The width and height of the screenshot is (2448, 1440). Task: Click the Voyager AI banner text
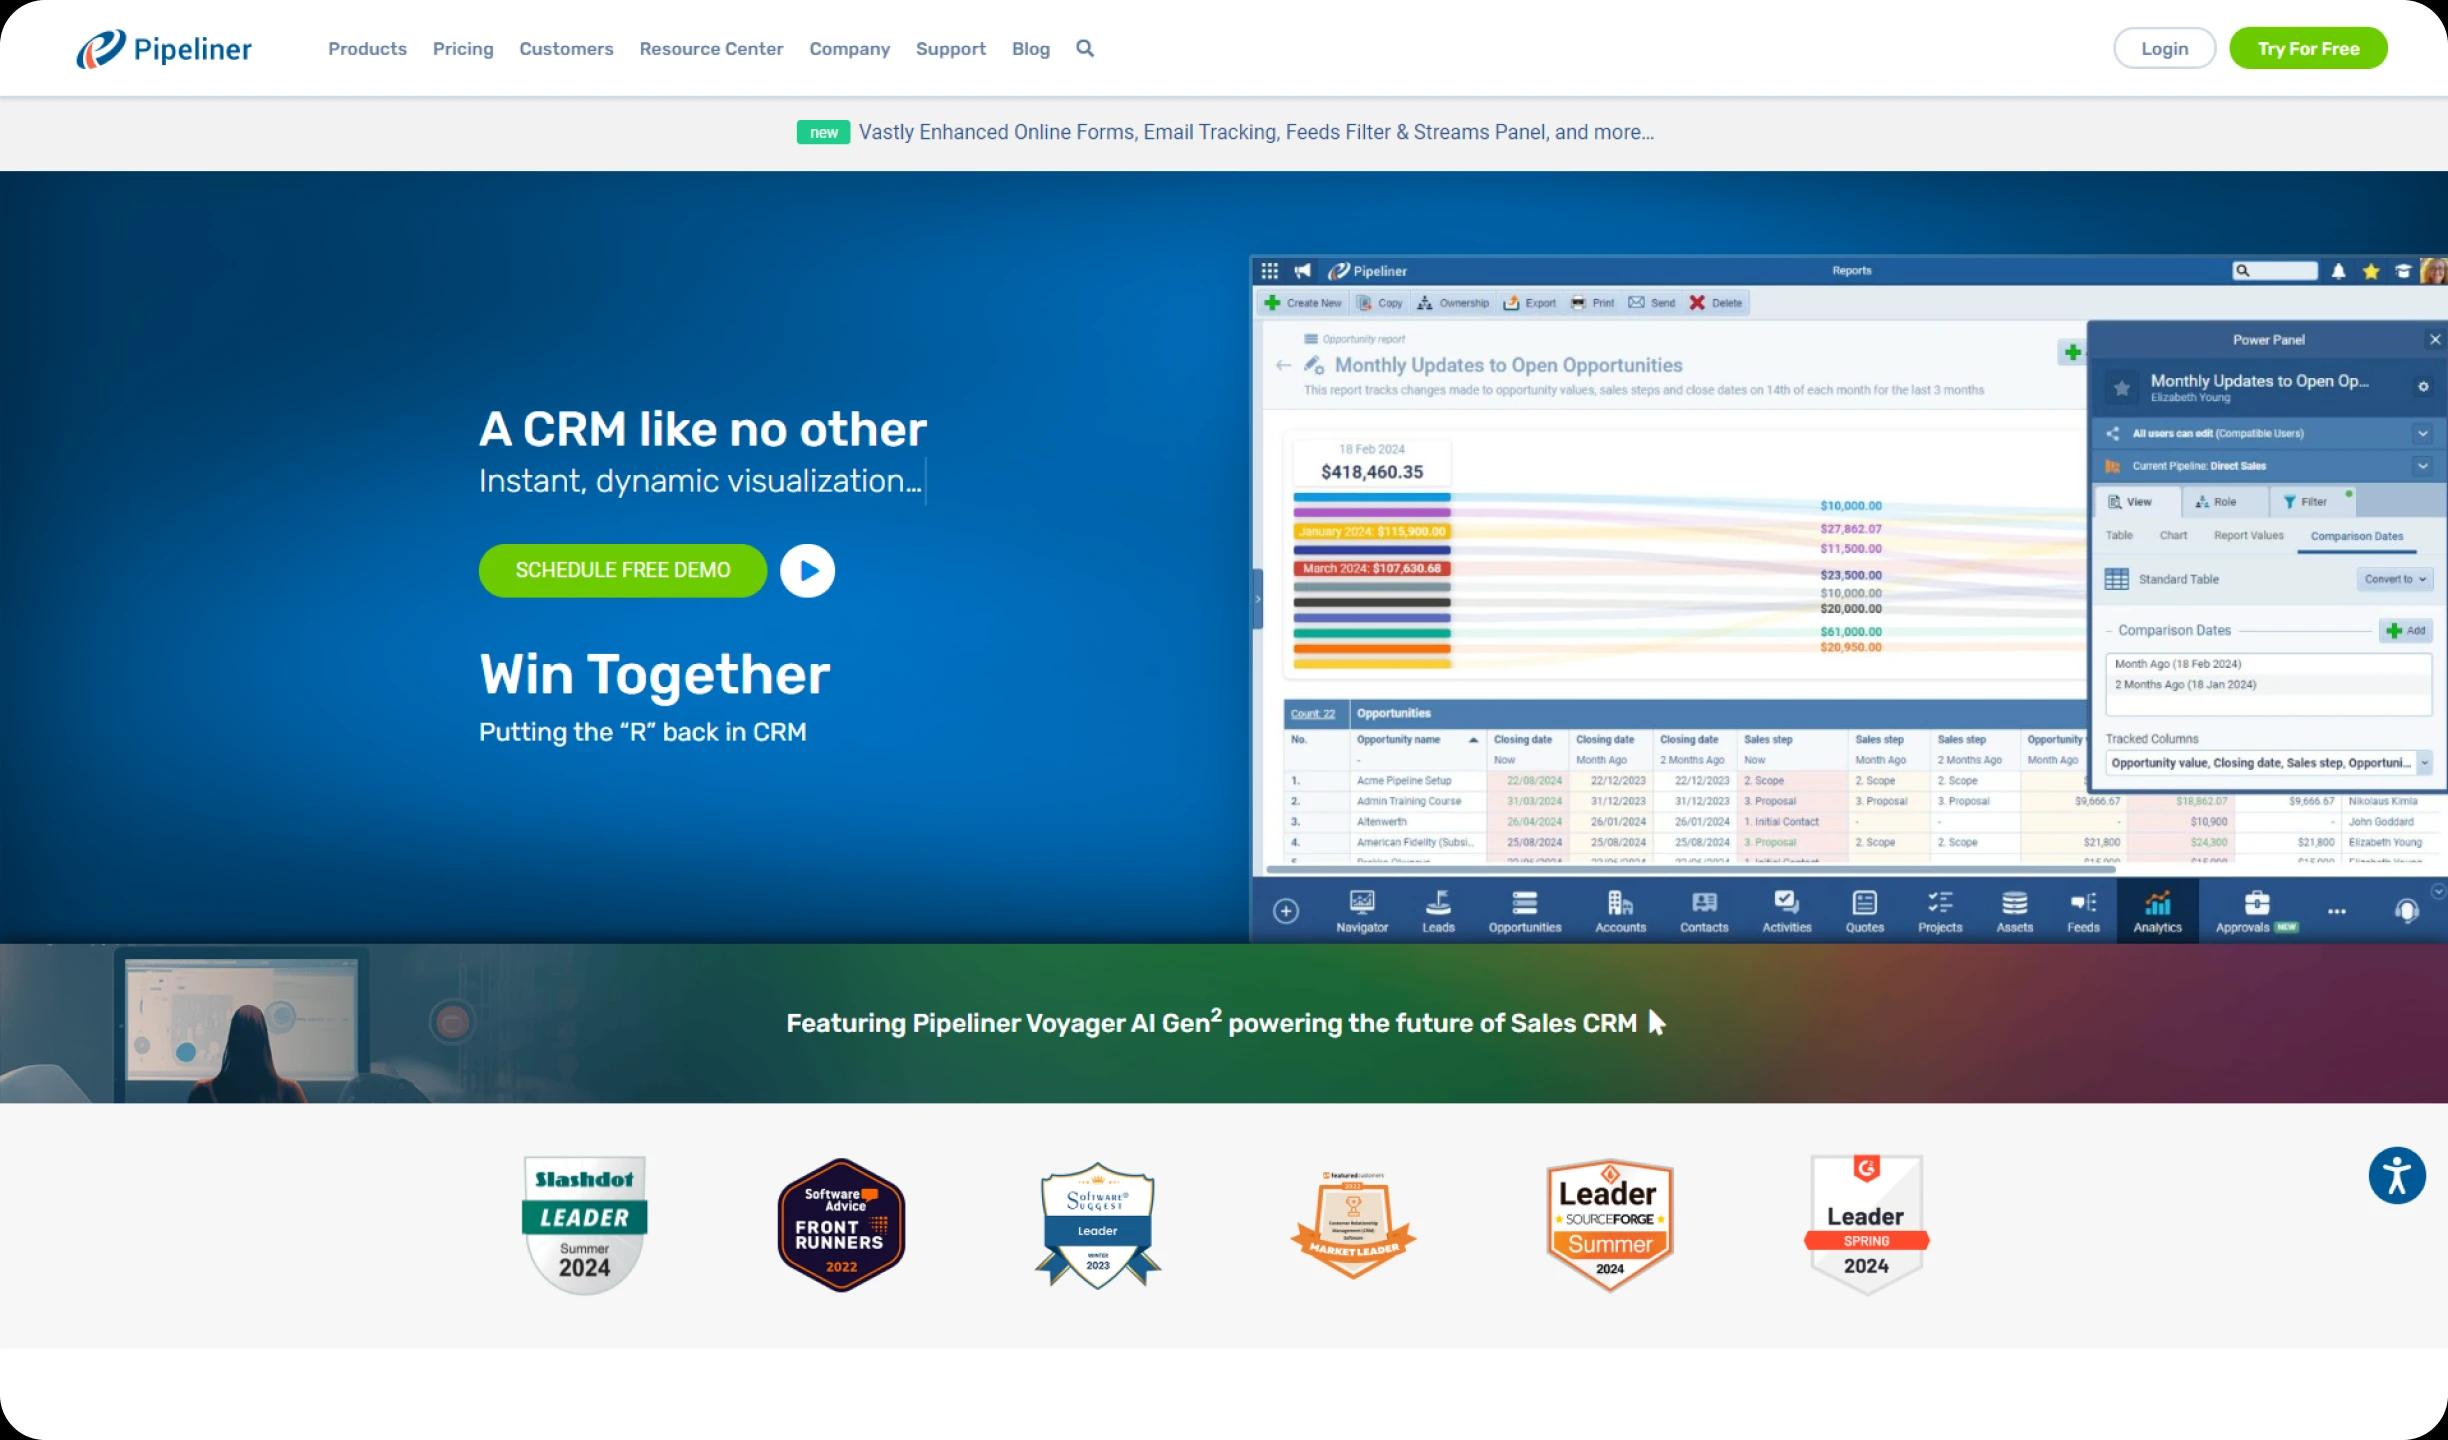click(1211, 1023)
